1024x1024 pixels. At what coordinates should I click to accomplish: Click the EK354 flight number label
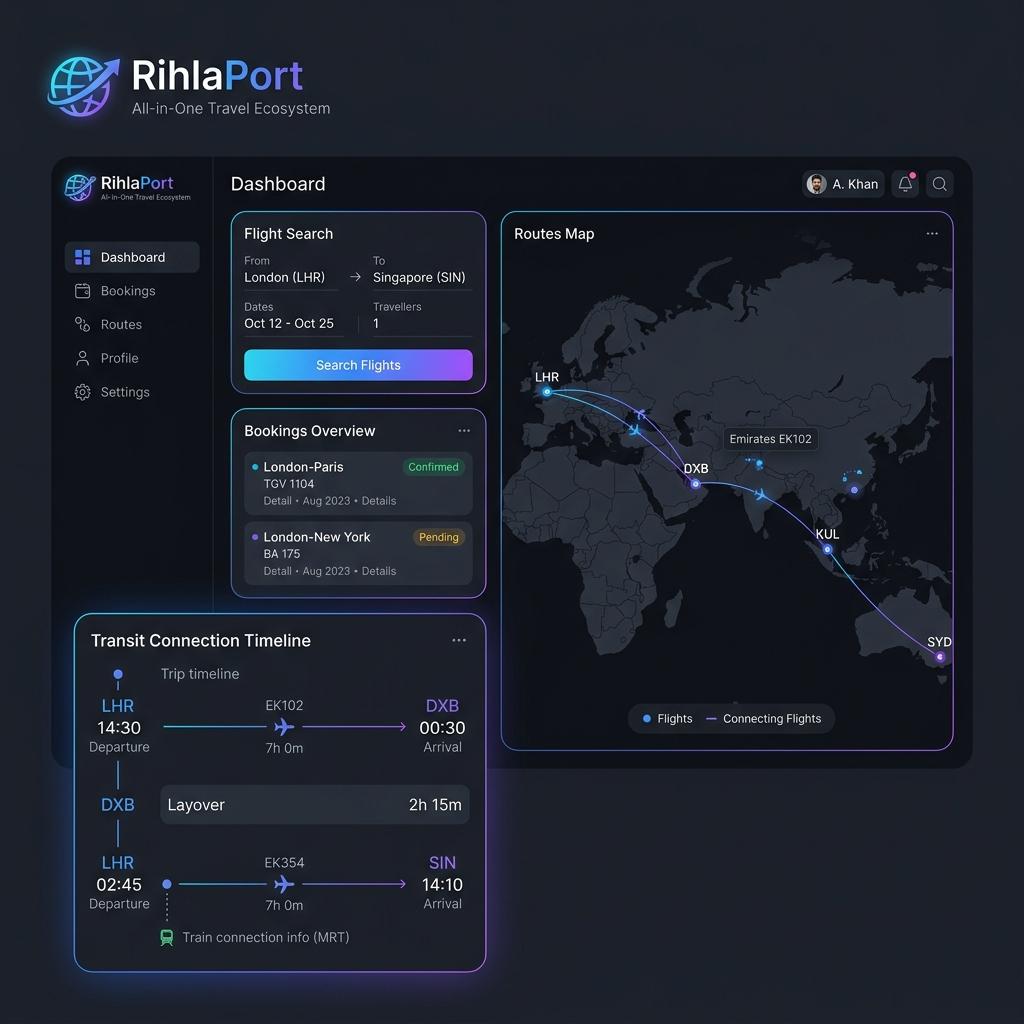point(284,863)
